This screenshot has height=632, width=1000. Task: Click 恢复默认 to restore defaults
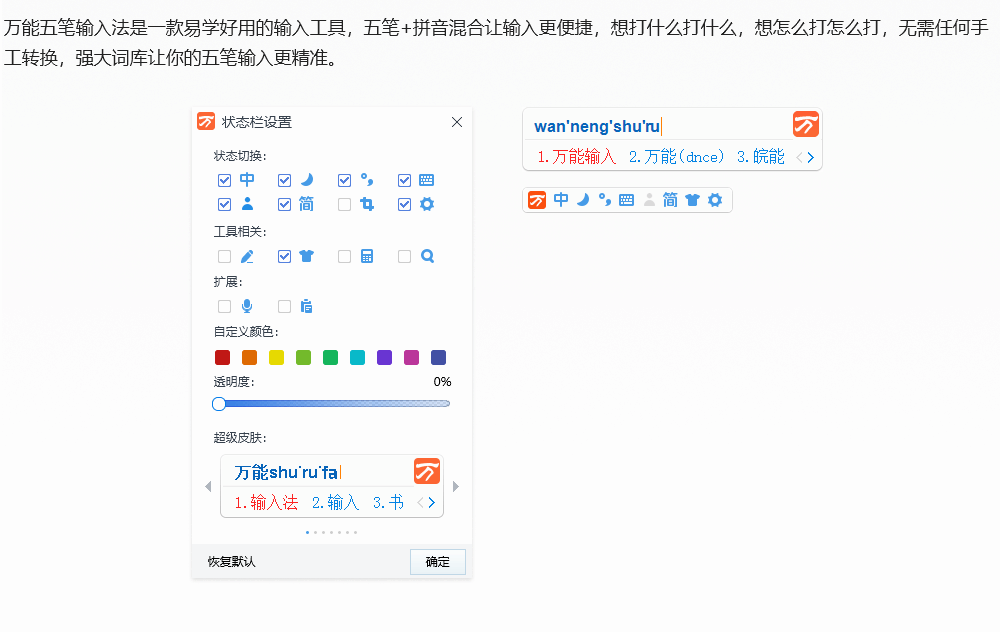coord(232,562)
